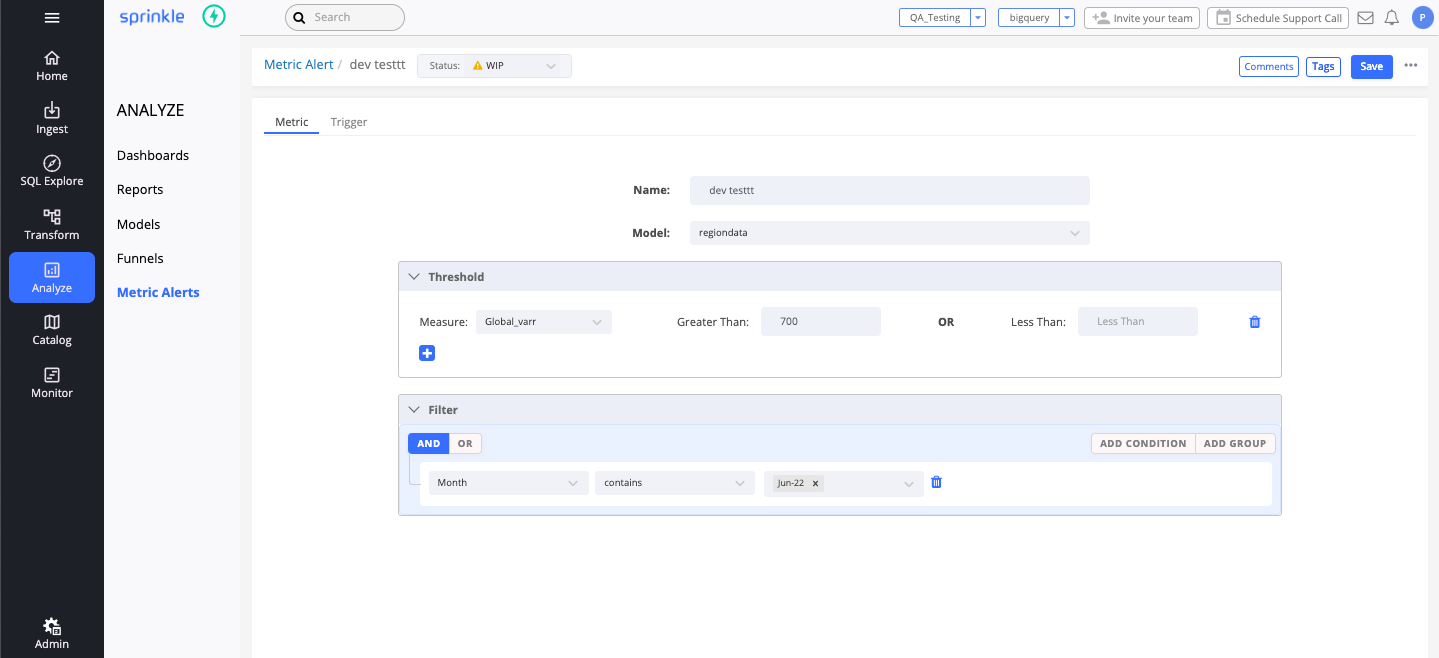Click the Save button
Viewport: 1439px width, 658px height.
click(1372, 66)
